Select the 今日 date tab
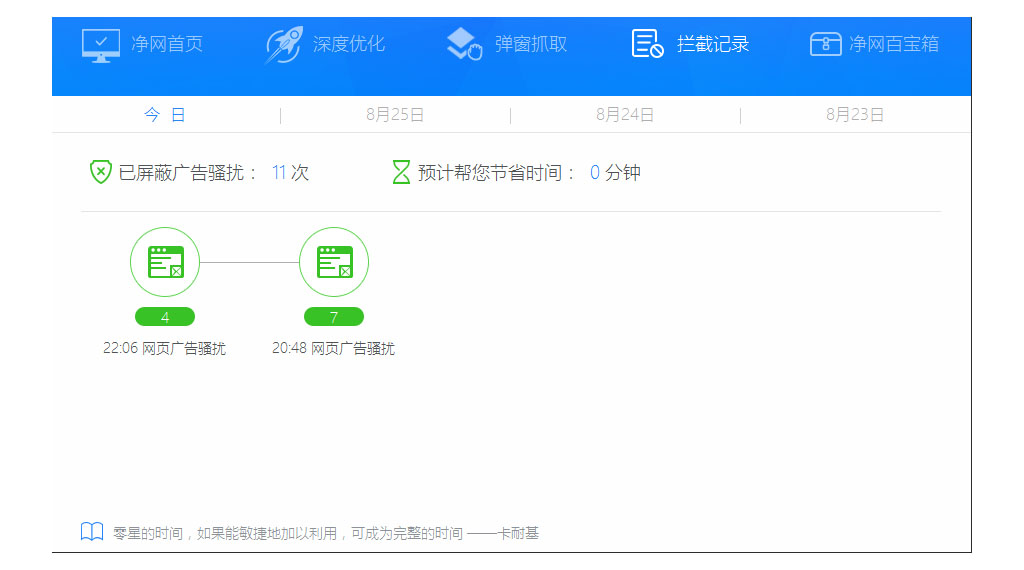This screenshot has height=570, width=1024. tap(165, 115)
